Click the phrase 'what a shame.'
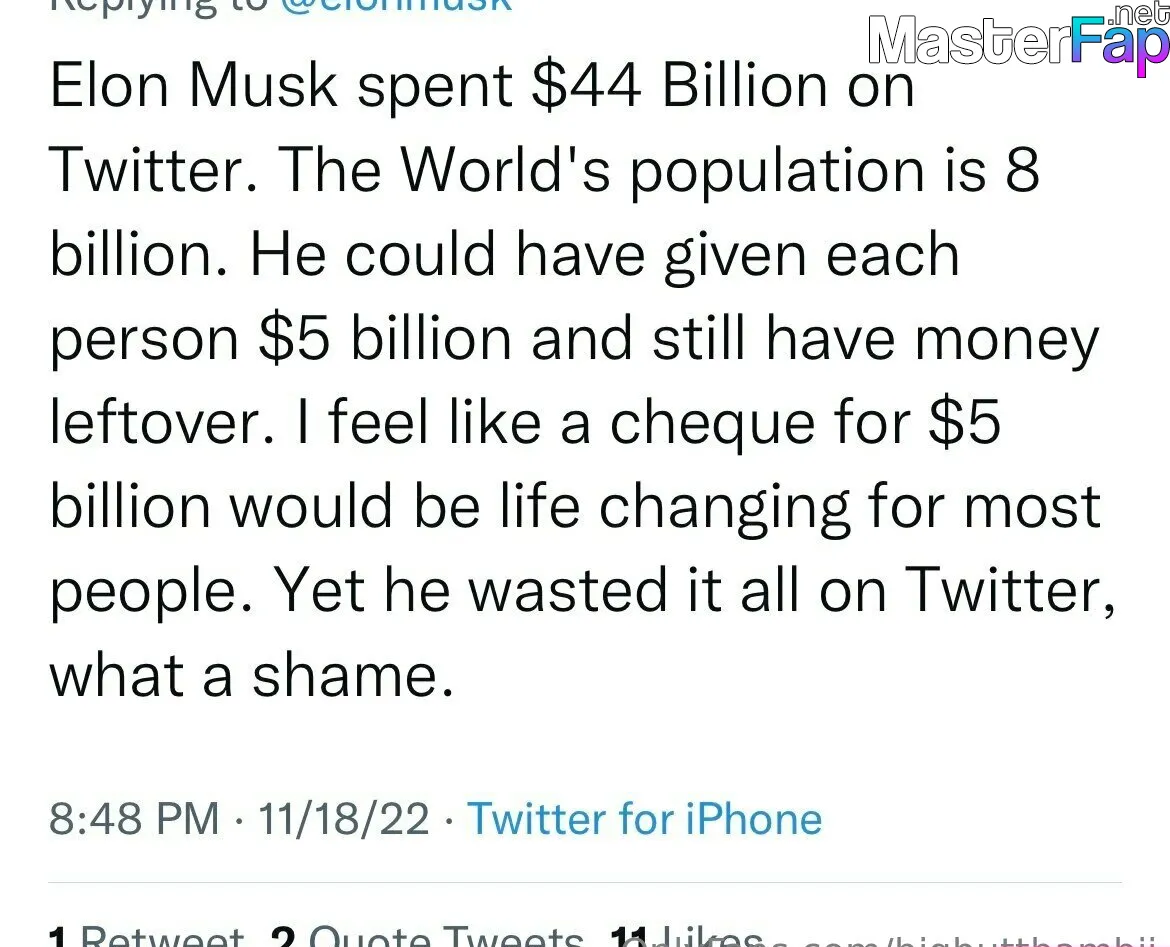The width and height of the screenshot is (1170, 947). (x=251, y=675)
